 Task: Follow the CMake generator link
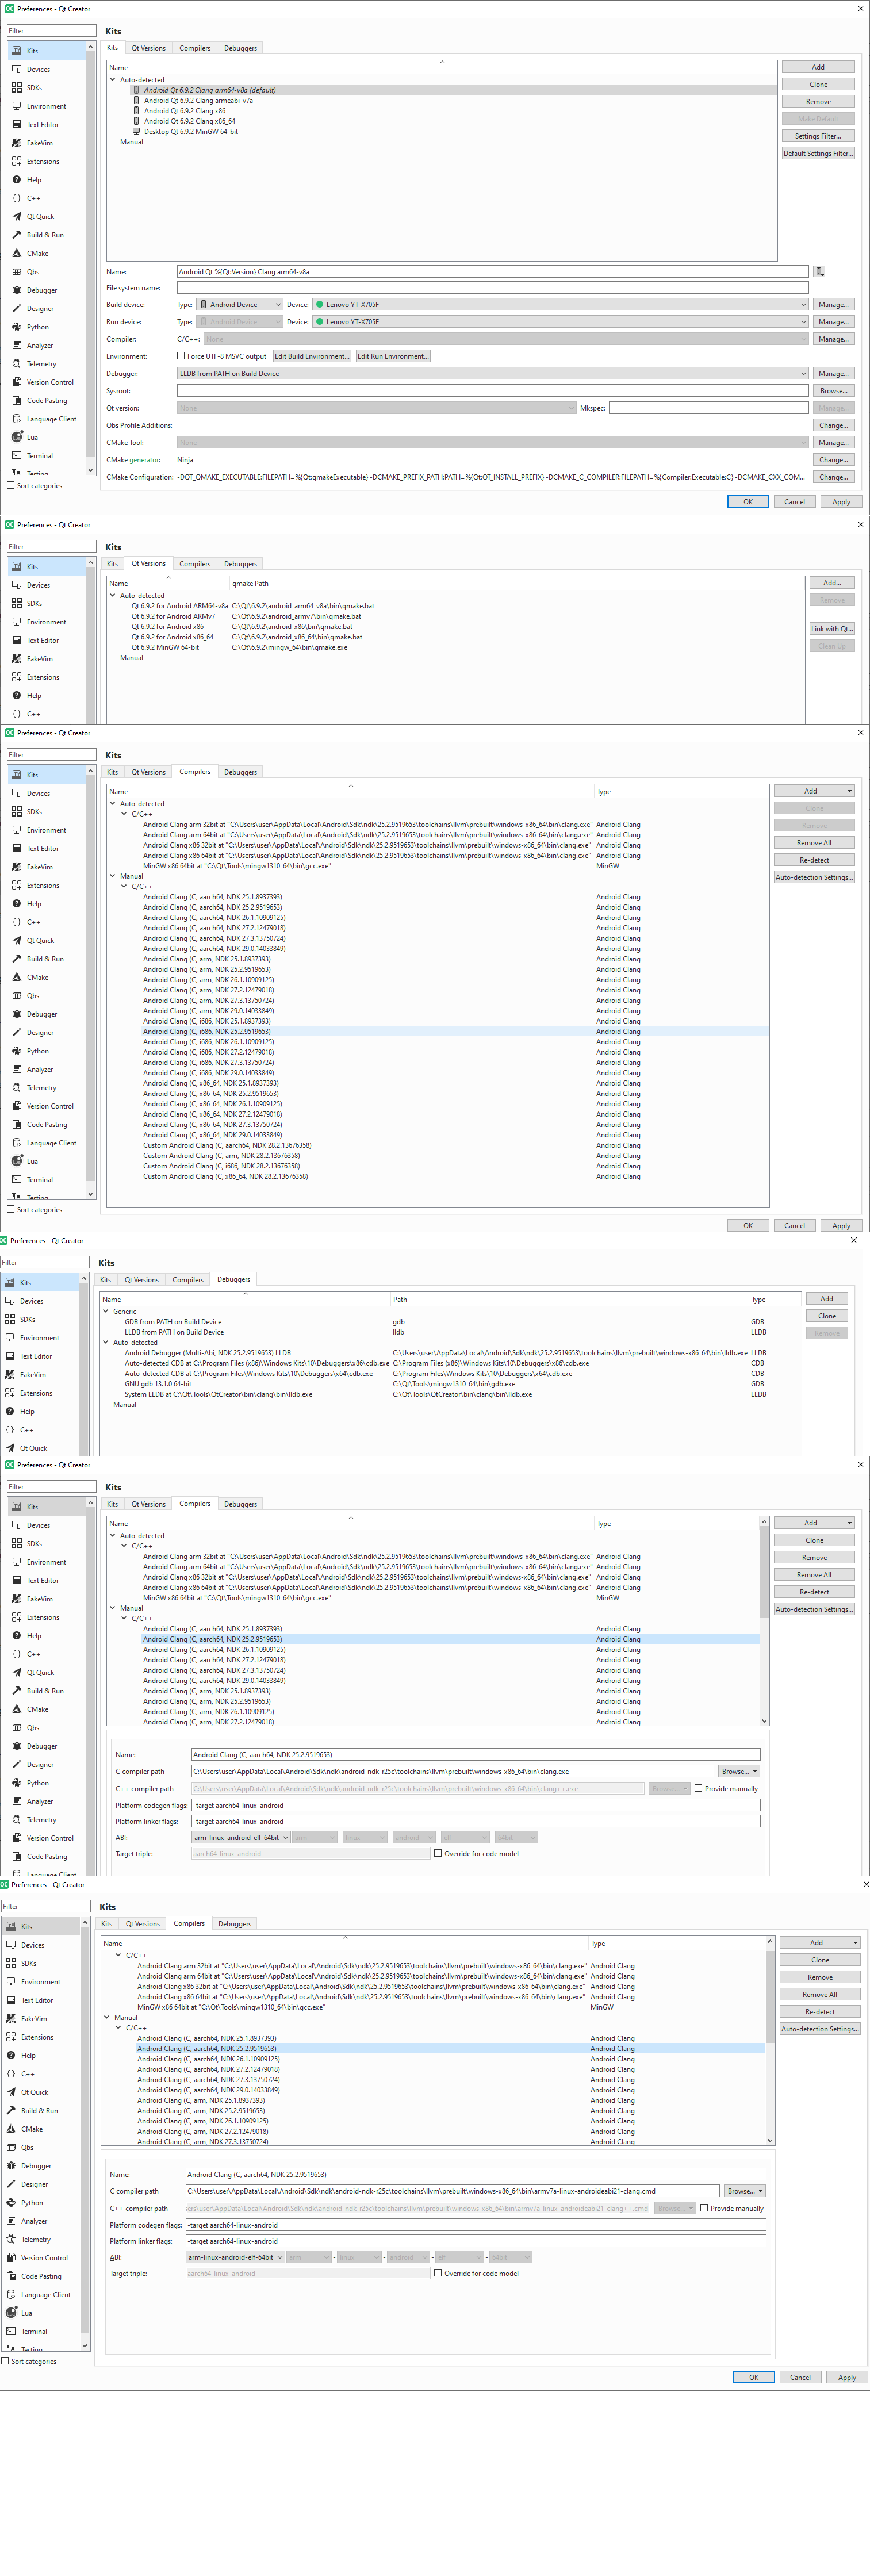point(145,460)
